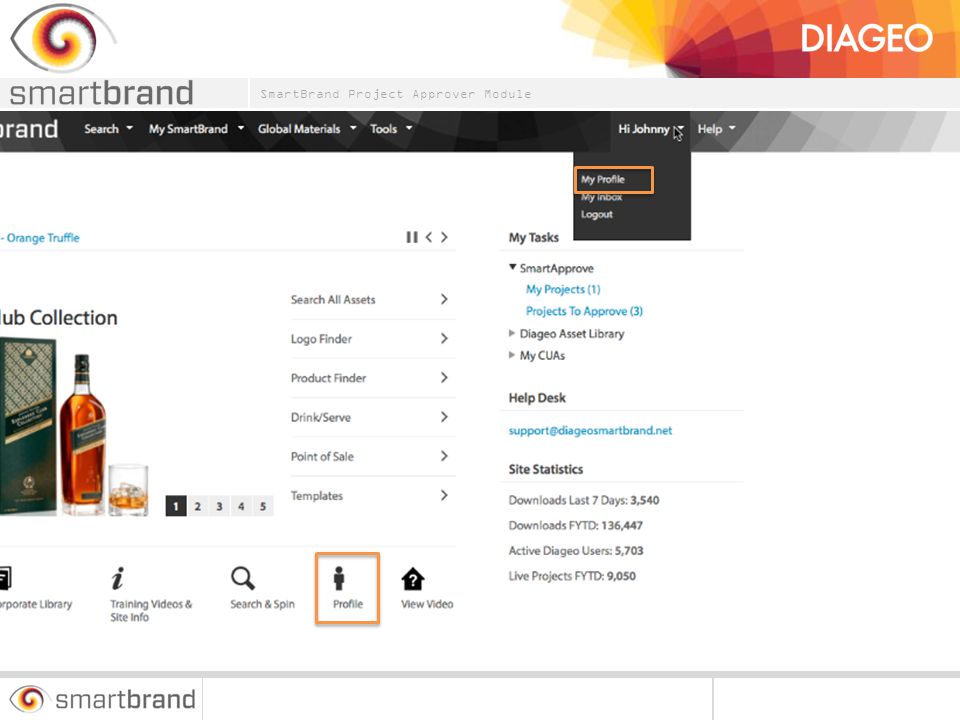Toggle the Hi Johnny user menu
960x720 pixels.
point(651,129)
